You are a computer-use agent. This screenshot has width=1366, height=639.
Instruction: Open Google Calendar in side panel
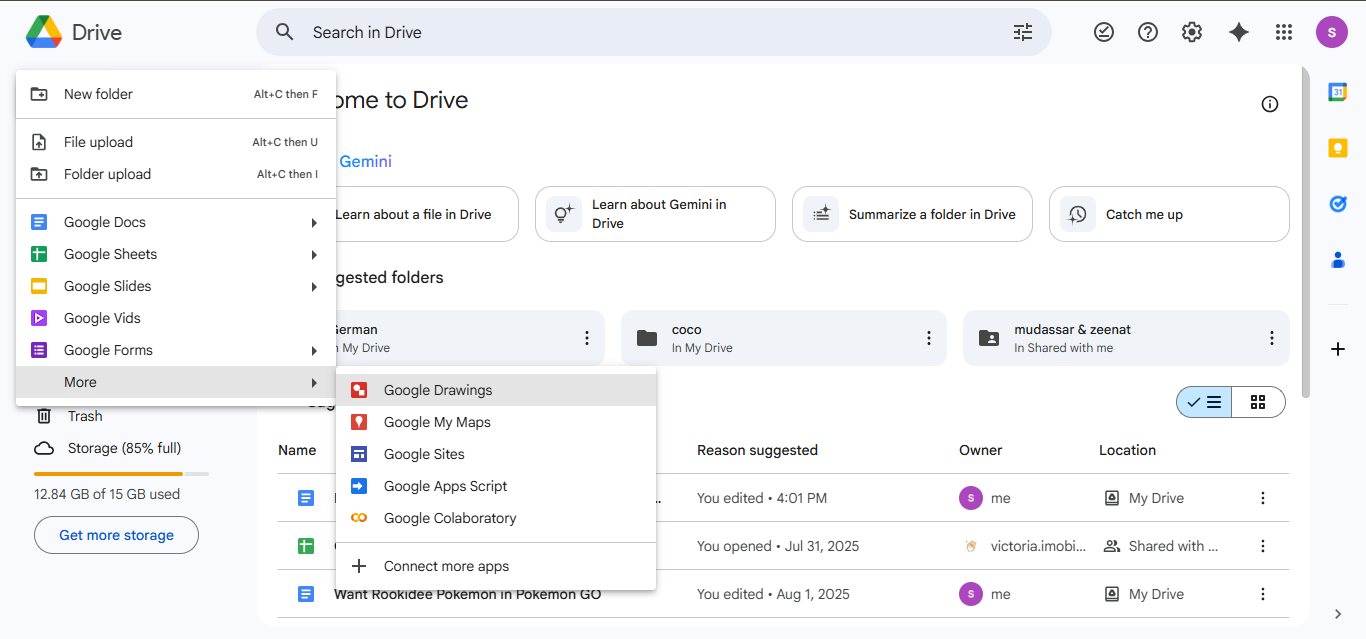1337,92
